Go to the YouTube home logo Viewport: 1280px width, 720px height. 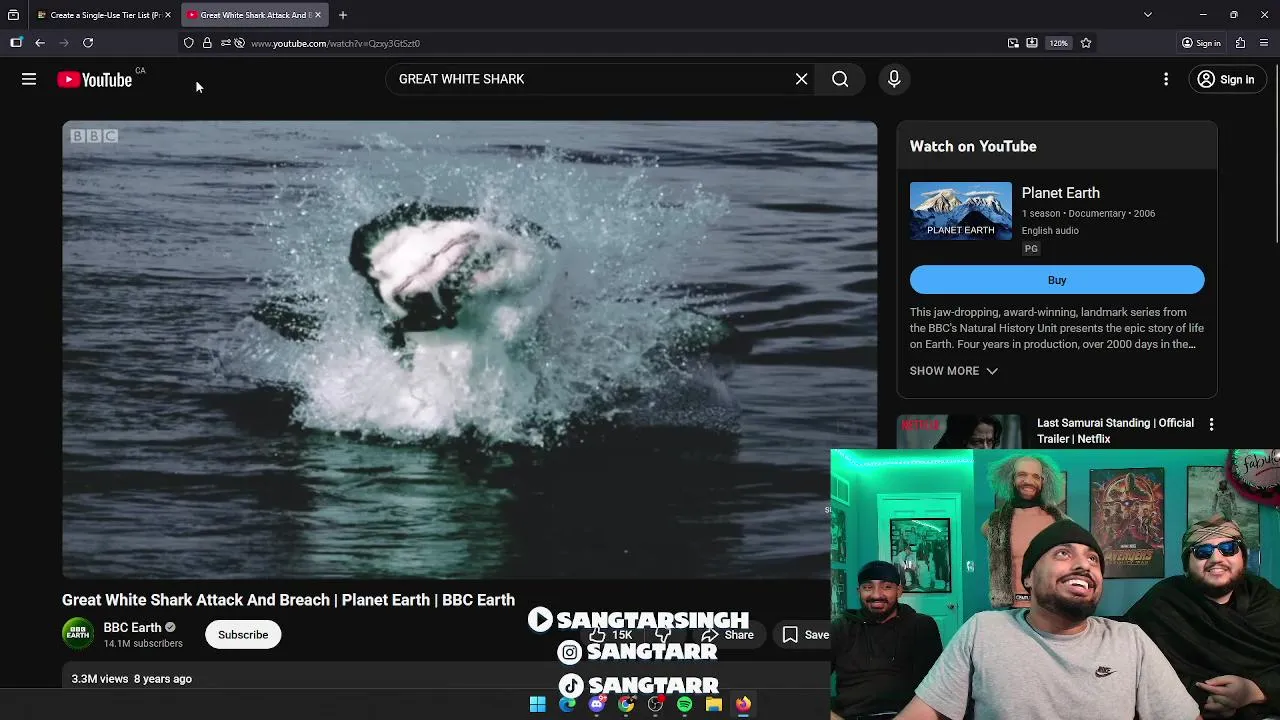95,80
